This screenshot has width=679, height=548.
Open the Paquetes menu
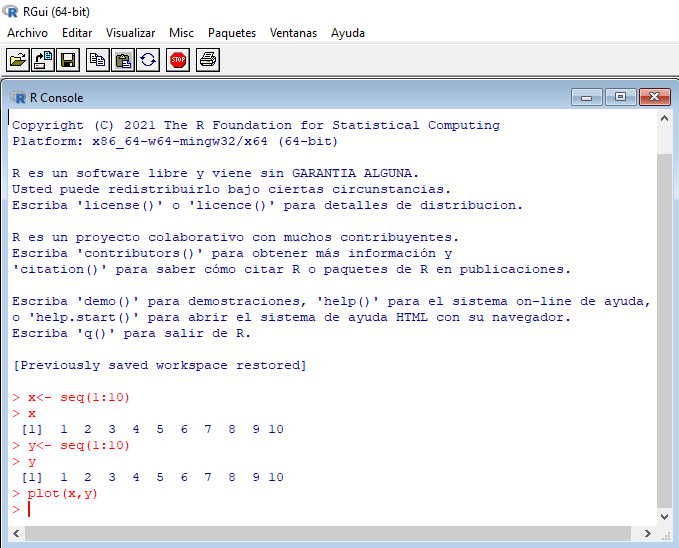pos(232,33)
